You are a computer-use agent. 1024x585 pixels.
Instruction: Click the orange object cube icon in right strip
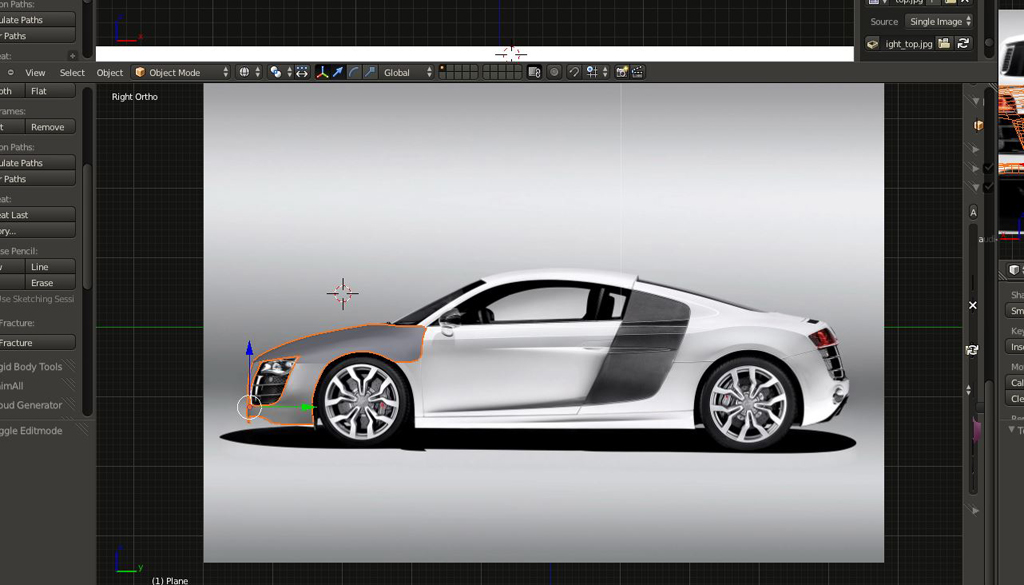coord(978,125)
